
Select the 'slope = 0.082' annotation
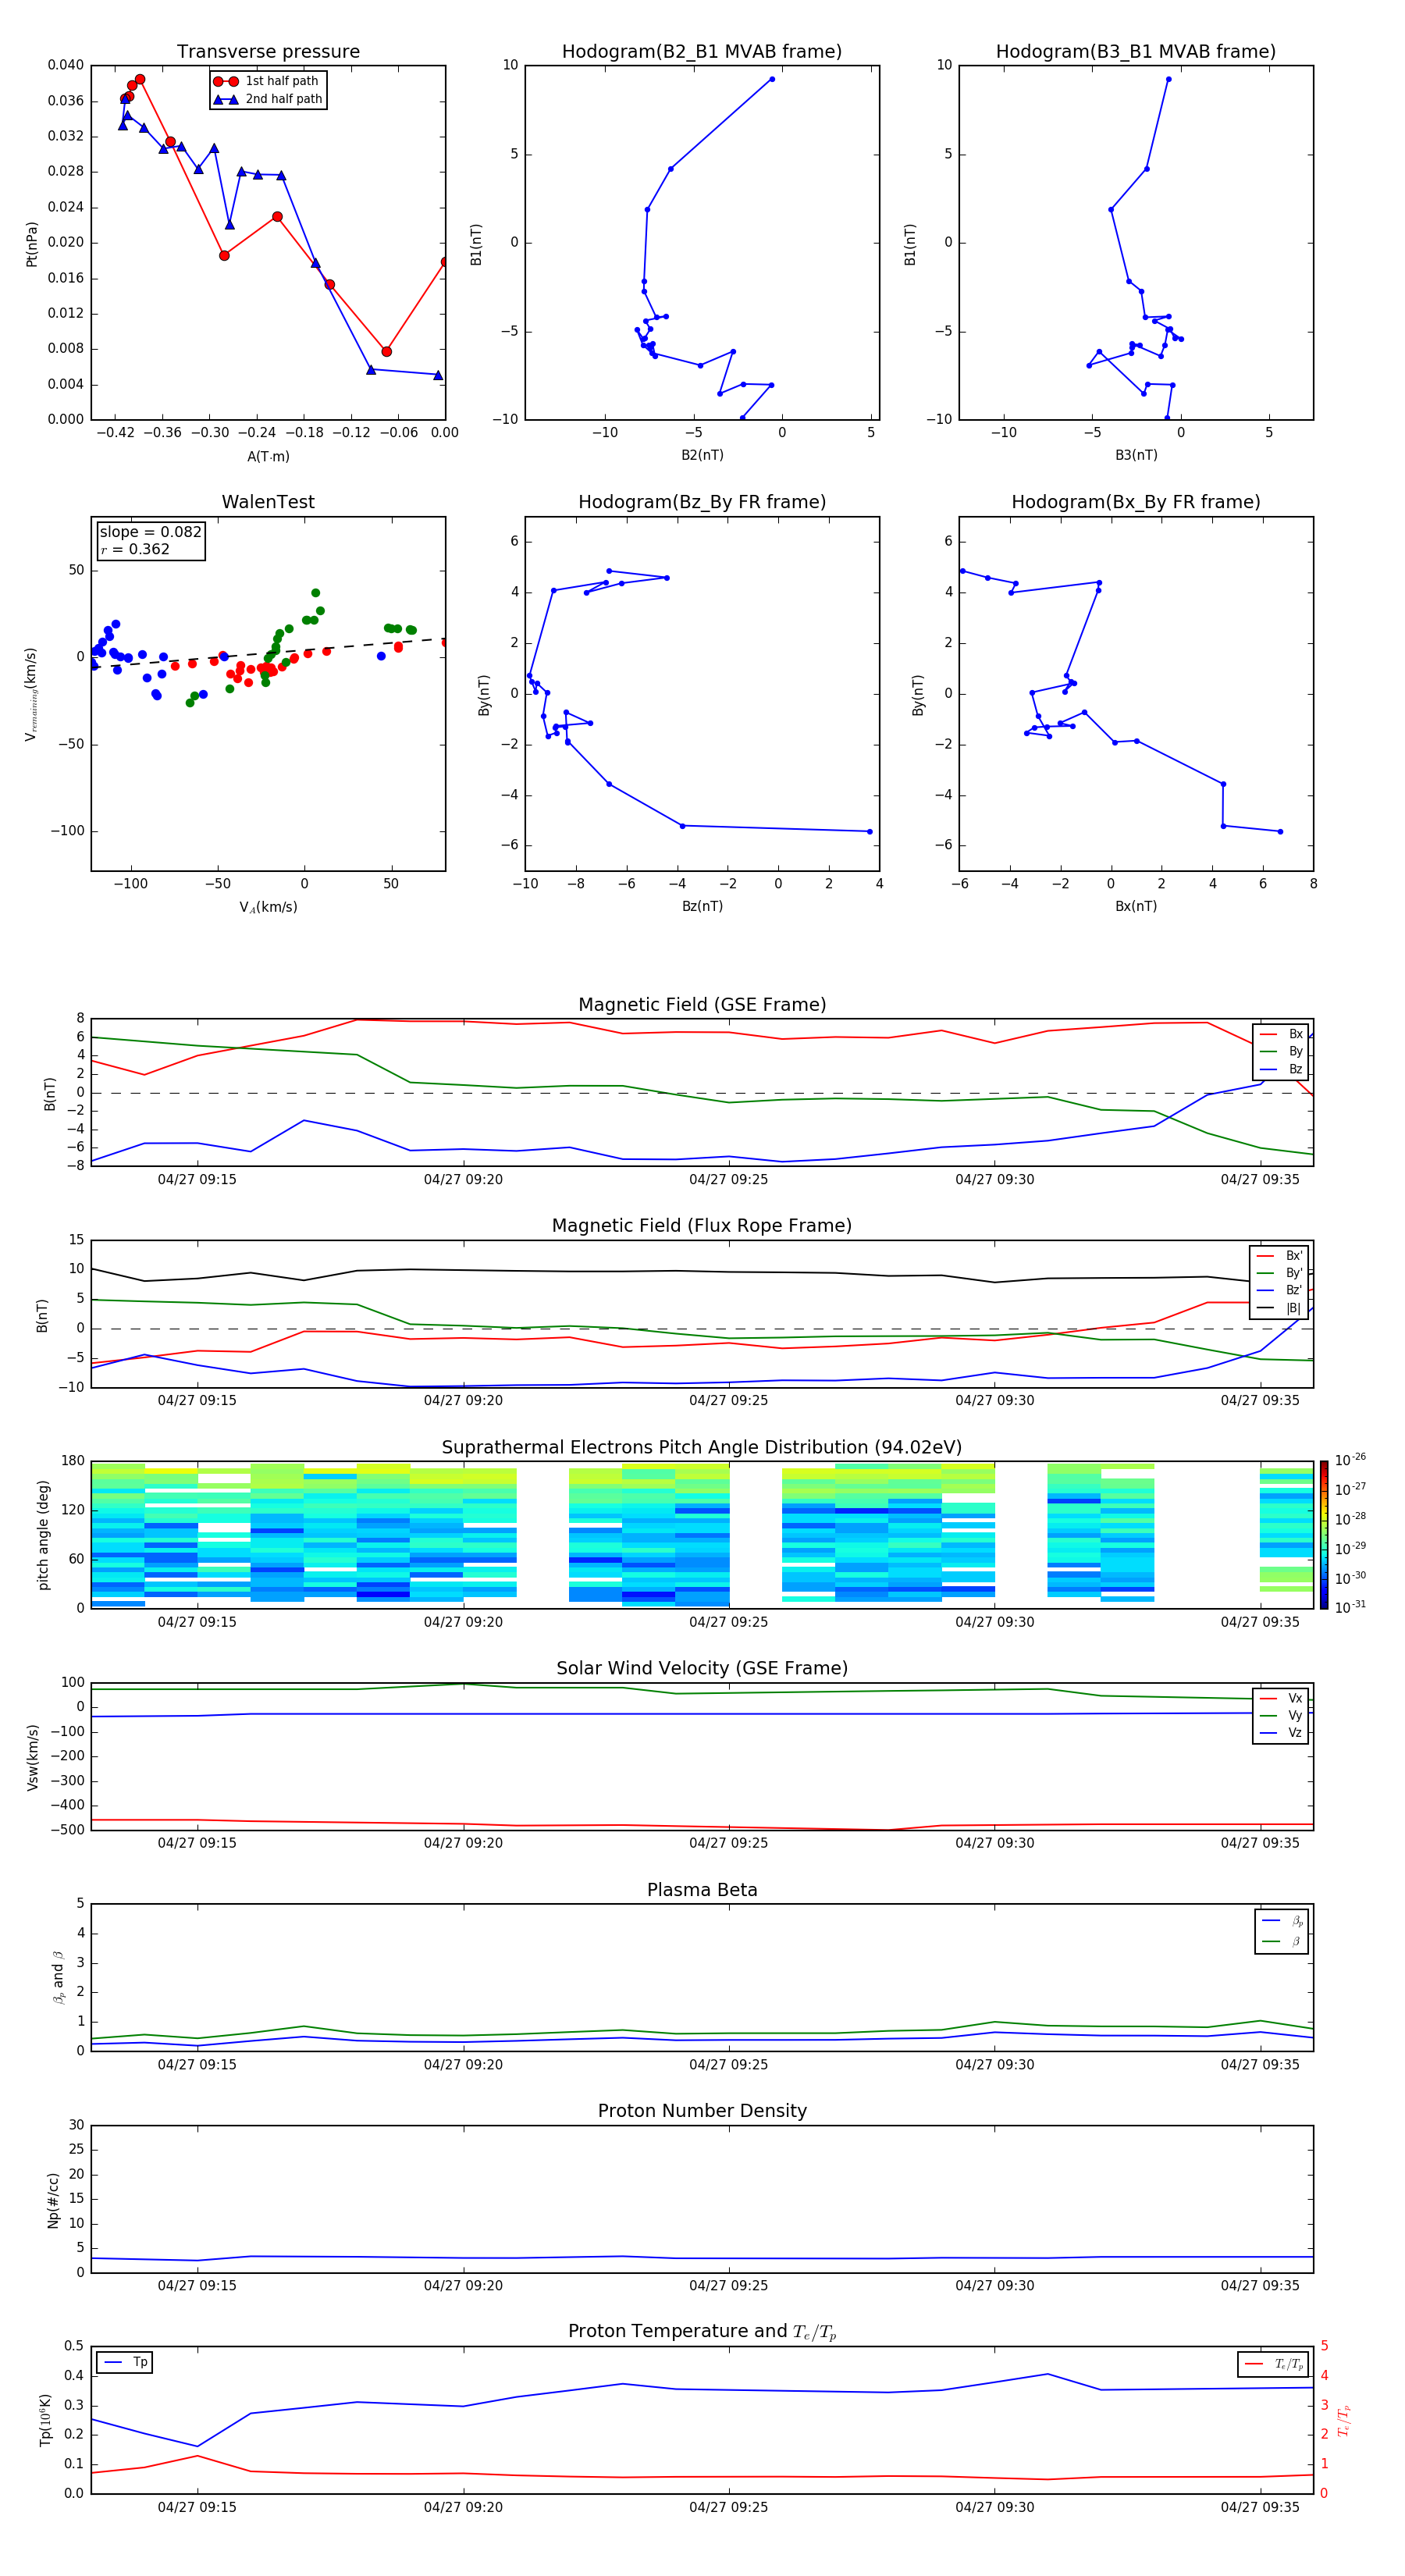(150, 532)
